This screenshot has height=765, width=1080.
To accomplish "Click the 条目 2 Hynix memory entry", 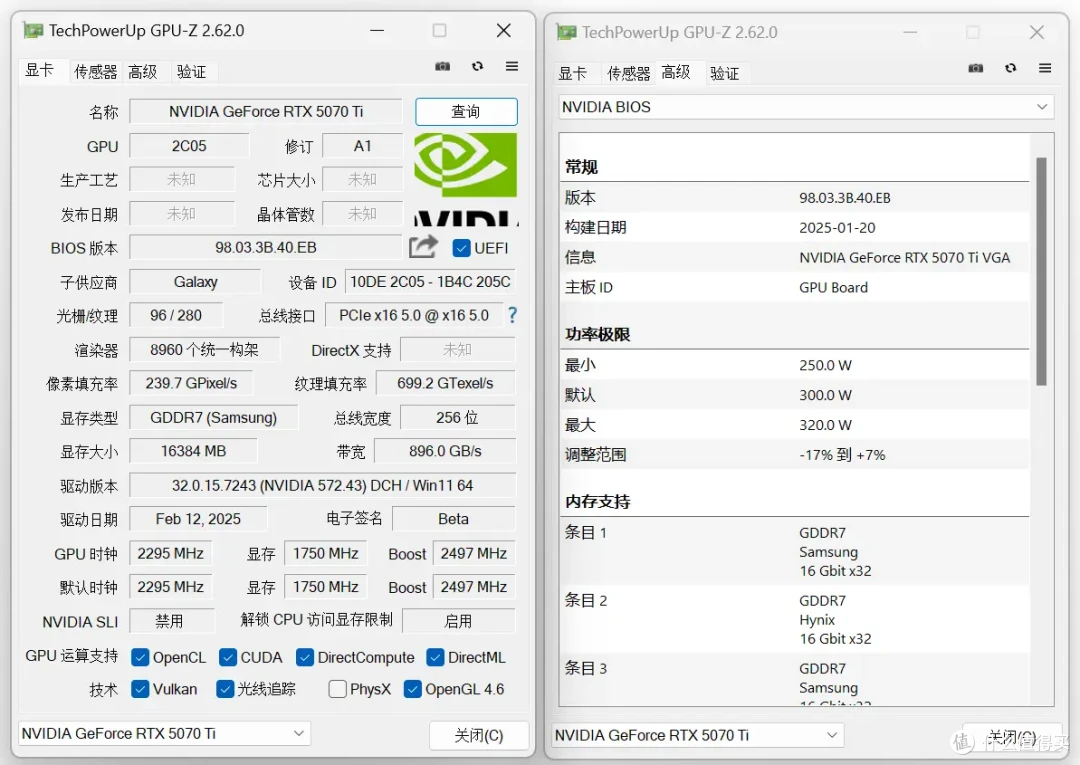I will pyautogui.click(x=794, y=619).
